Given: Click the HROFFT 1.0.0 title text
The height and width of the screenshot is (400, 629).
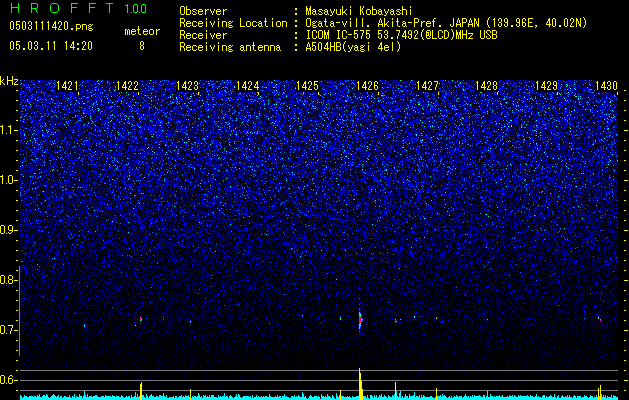Looking at the screenshot, I should point(78,8).
